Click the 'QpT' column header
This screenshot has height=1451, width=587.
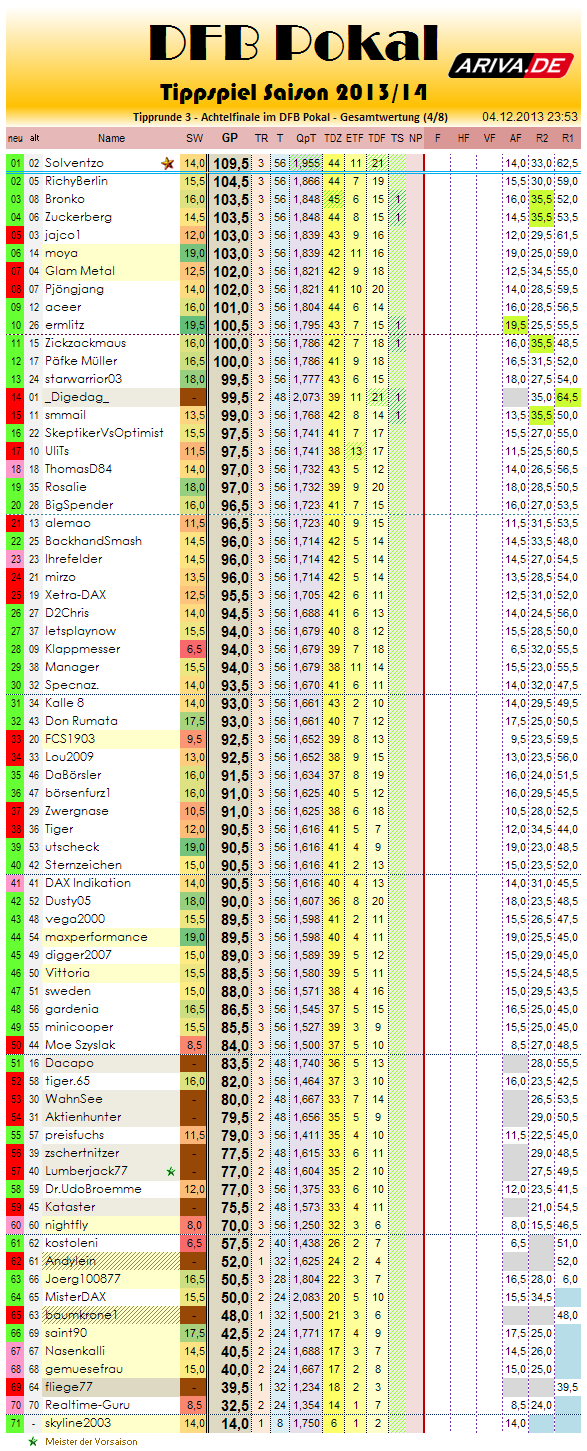[x=307, y=138]
